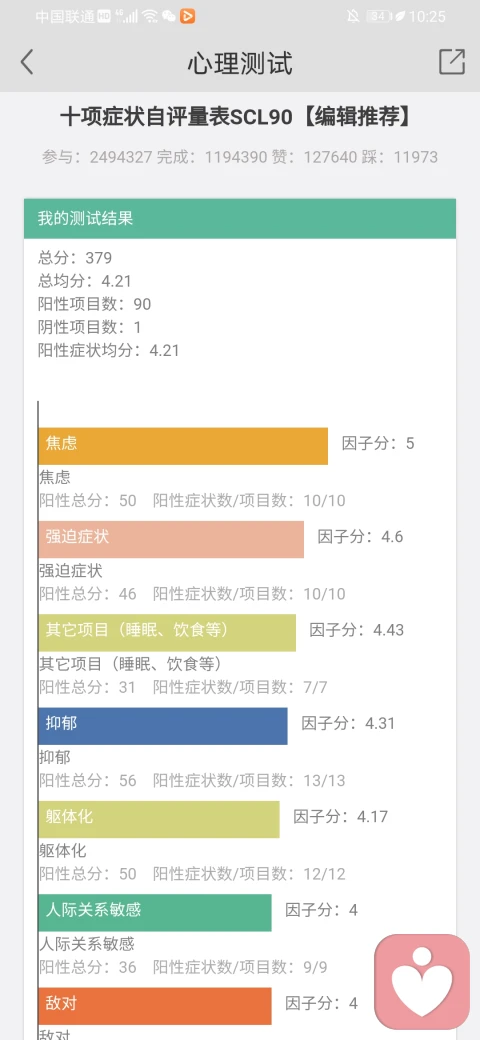This screenshot has width=480, height=1040.
Task: Tap the 踩：11973 dislike count
Action: [x=399, y=157]
